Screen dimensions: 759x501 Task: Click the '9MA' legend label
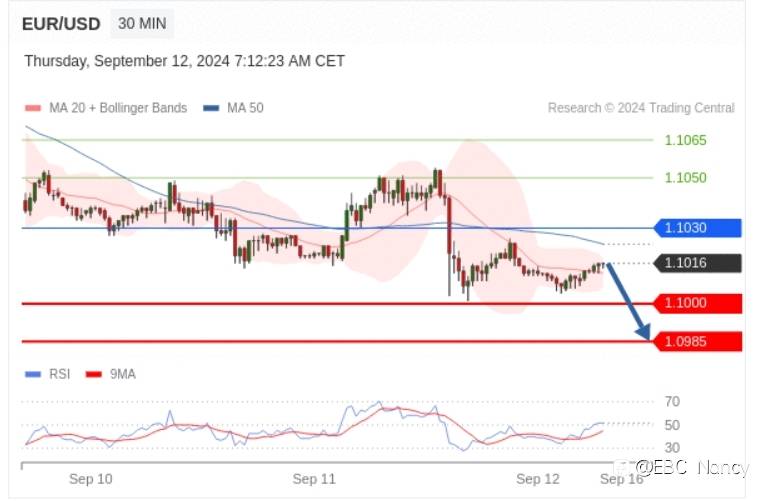pyautogui.click(x=122, y=374)
